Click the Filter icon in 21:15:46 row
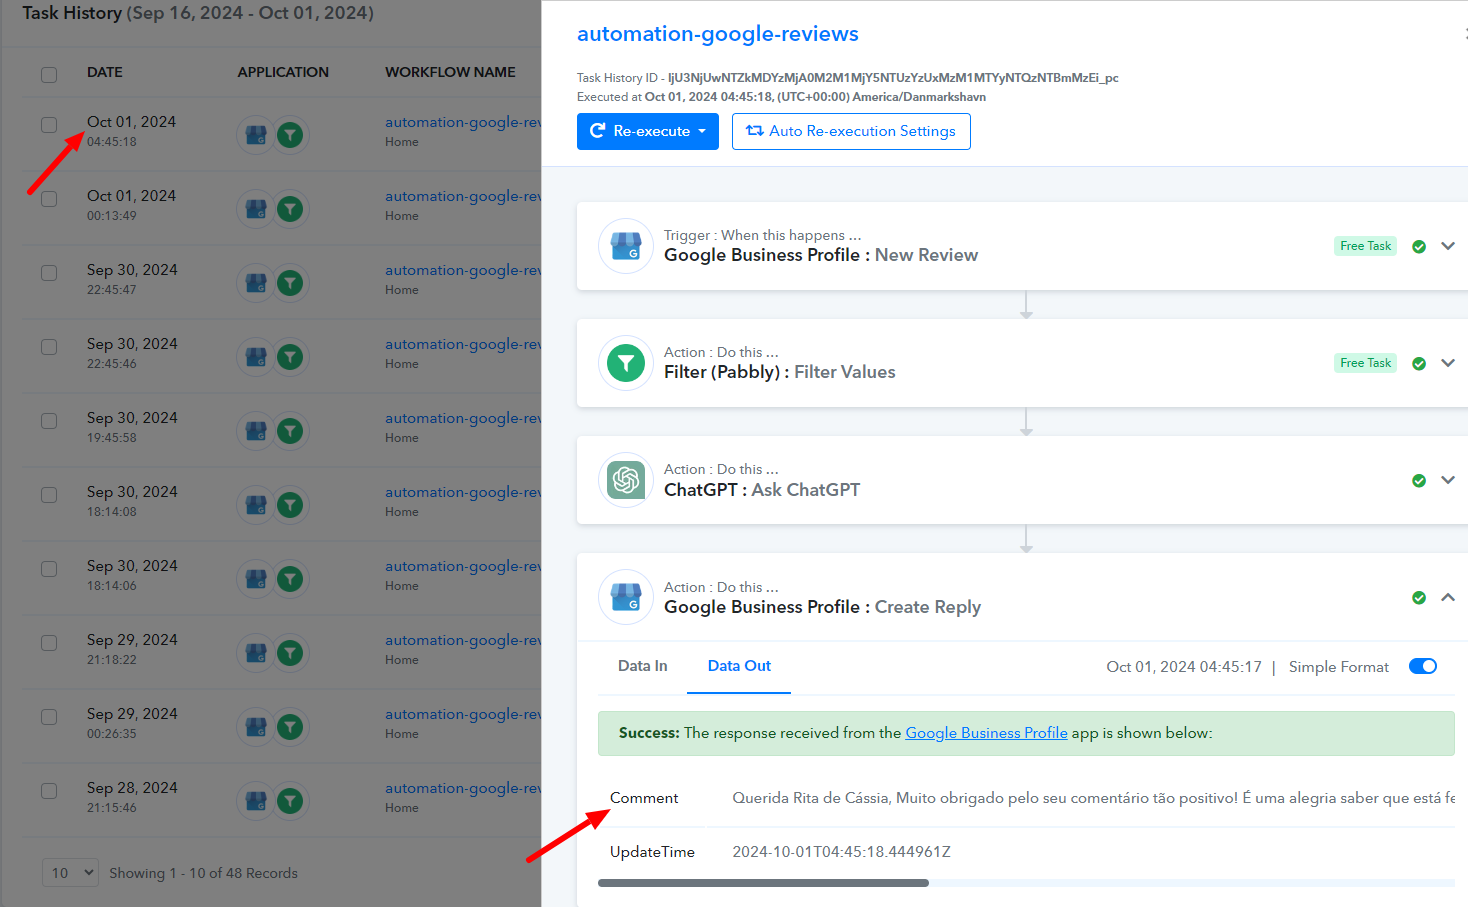This screenshot has height=907, width=1468. 290,800
